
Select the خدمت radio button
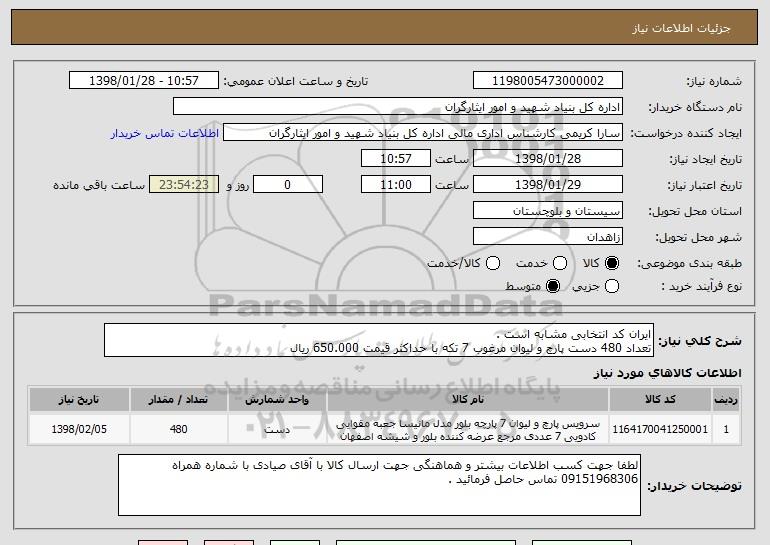click(x=560, y=263)
